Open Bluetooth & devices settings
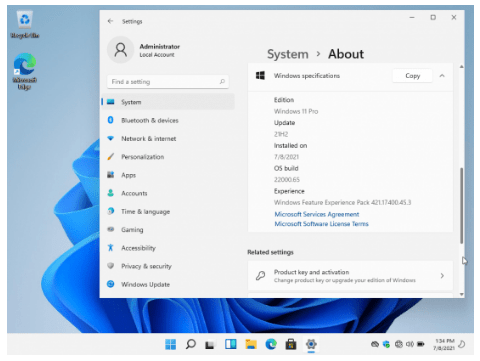The height and width of the screenshot is (361, 480). pos(168,120)
